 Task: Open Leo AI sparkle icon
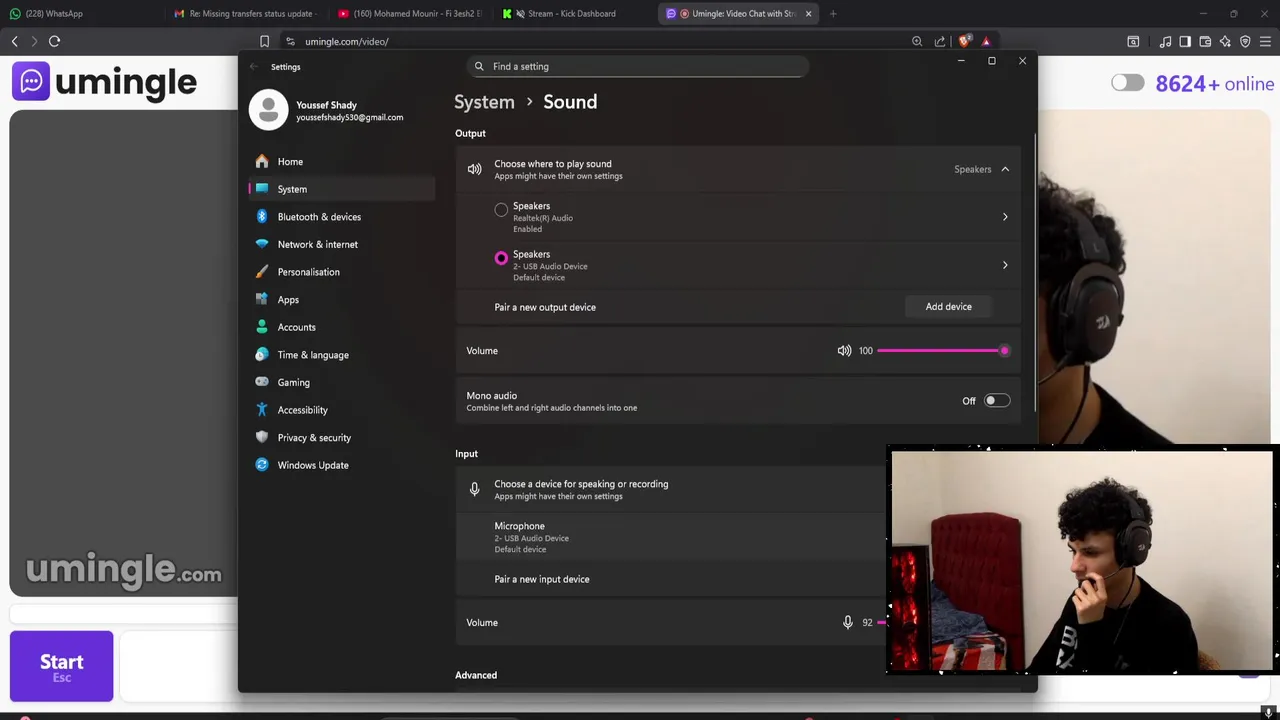point(1225,41)
